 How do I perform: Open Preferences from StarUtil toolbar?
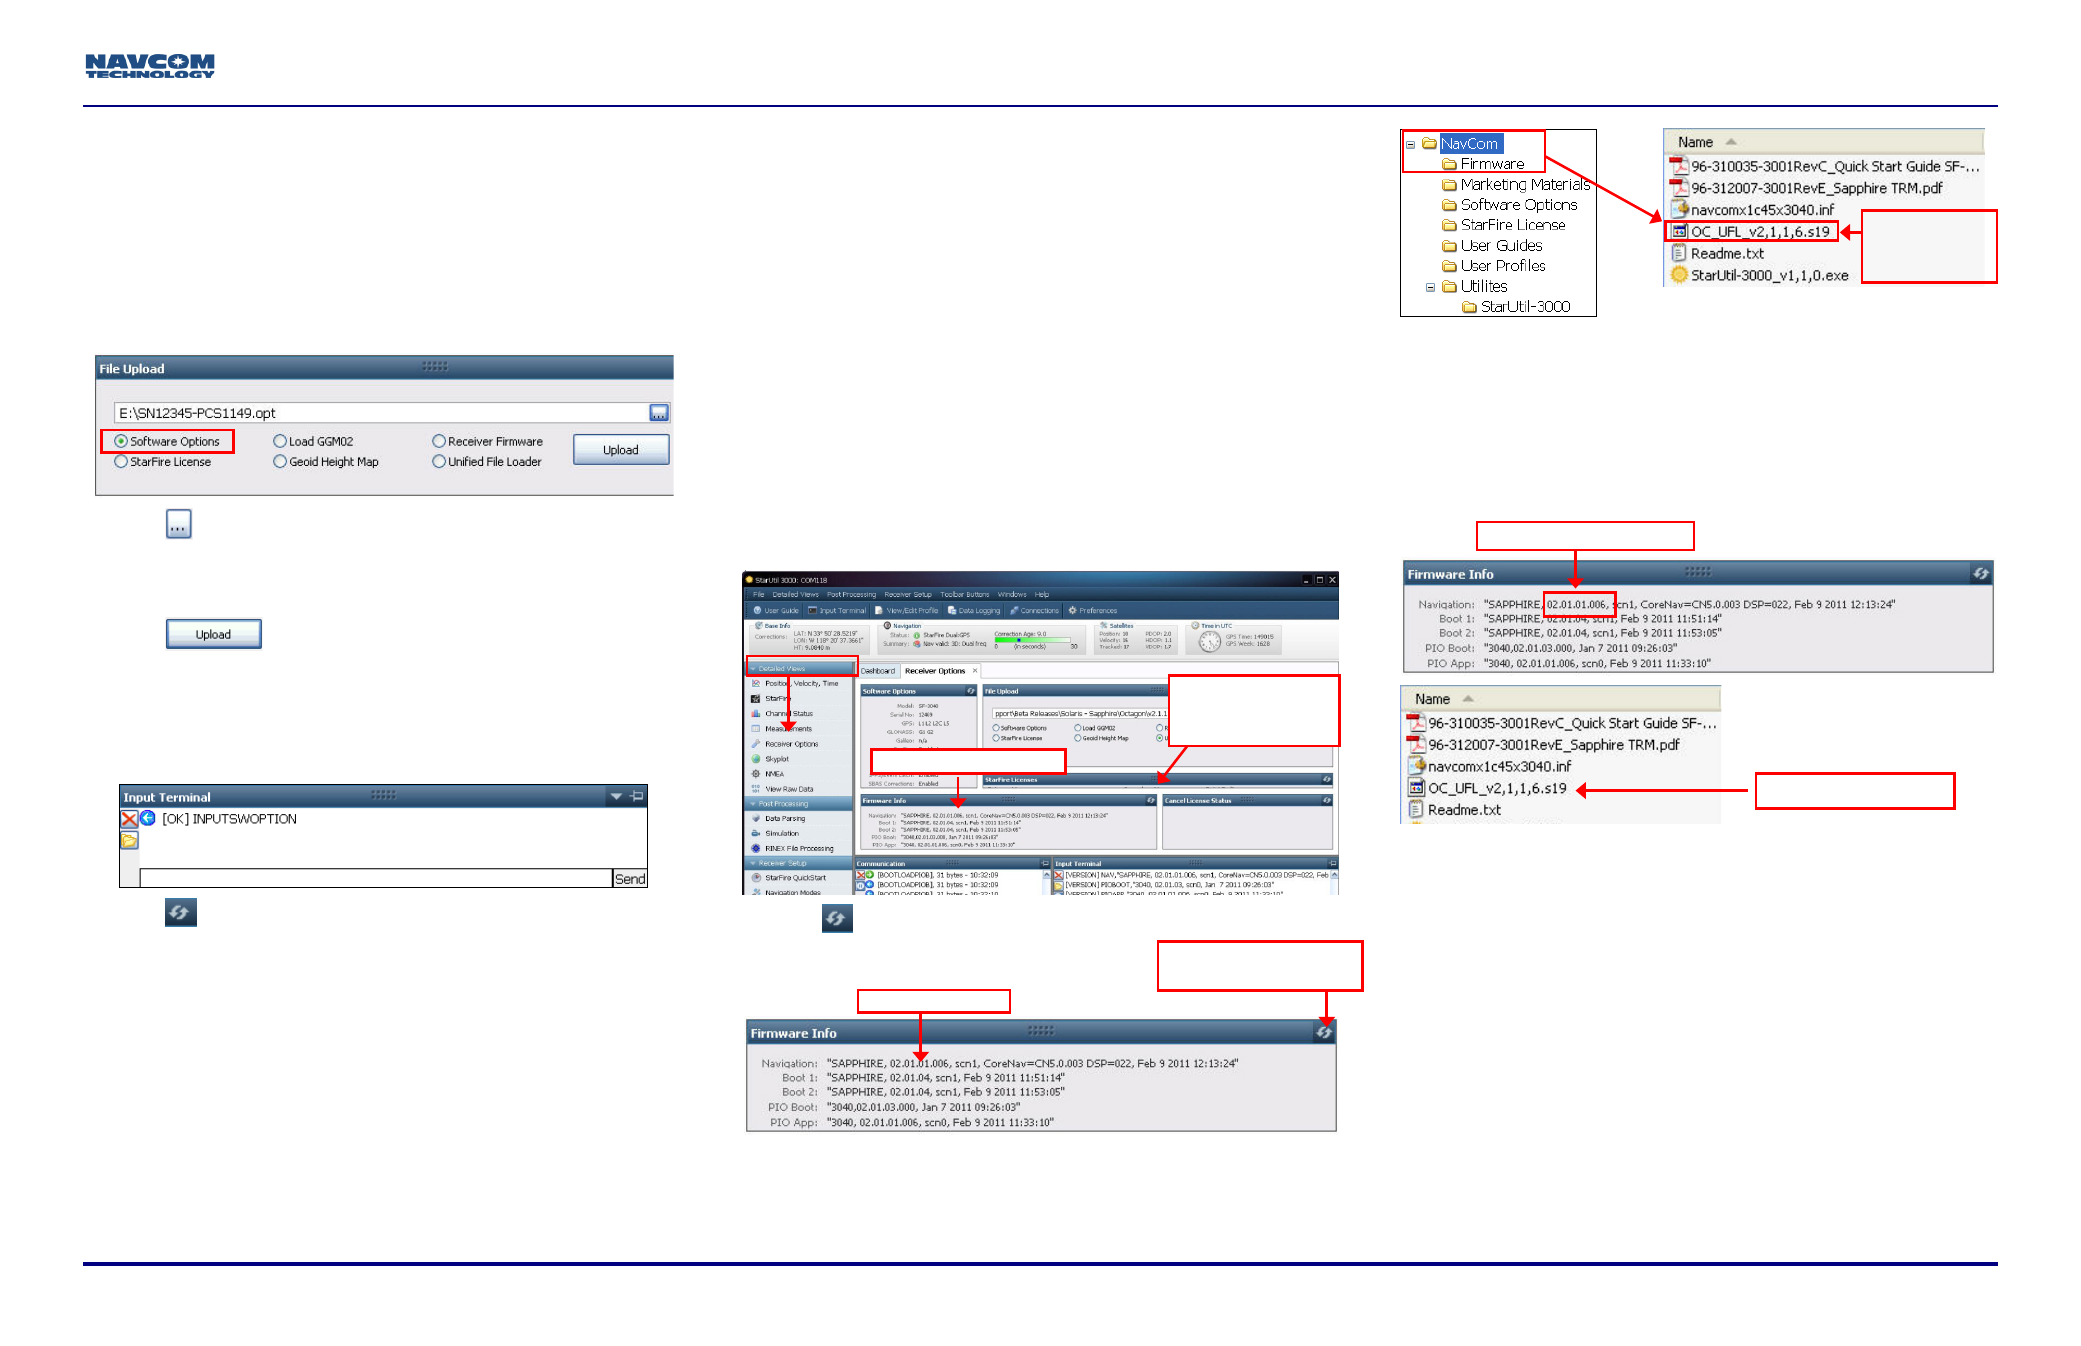[x=1093, y=611]
